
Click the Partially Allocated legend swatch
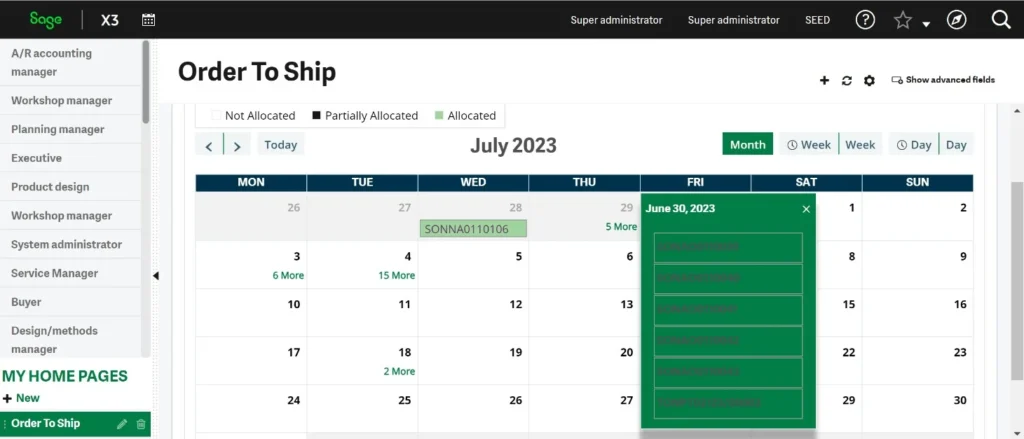317,116
